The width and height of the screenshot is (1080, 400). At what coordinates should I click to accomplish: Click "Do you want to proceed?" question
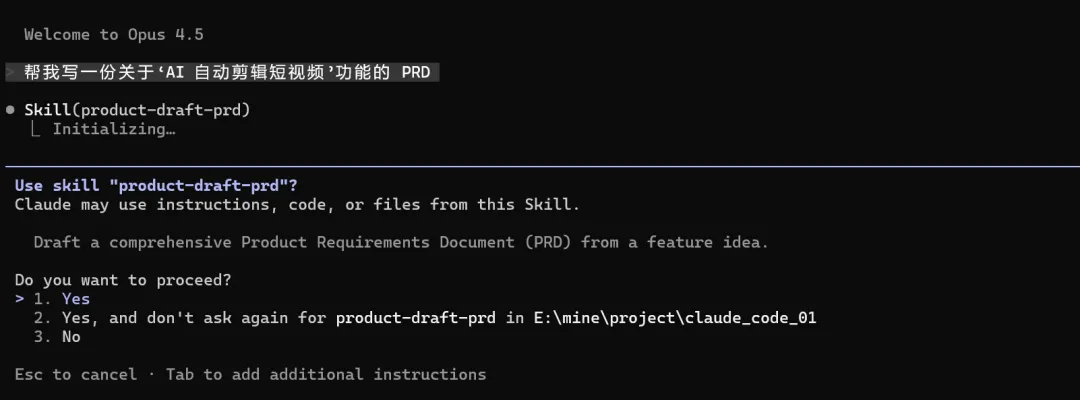tap(122, 280)
